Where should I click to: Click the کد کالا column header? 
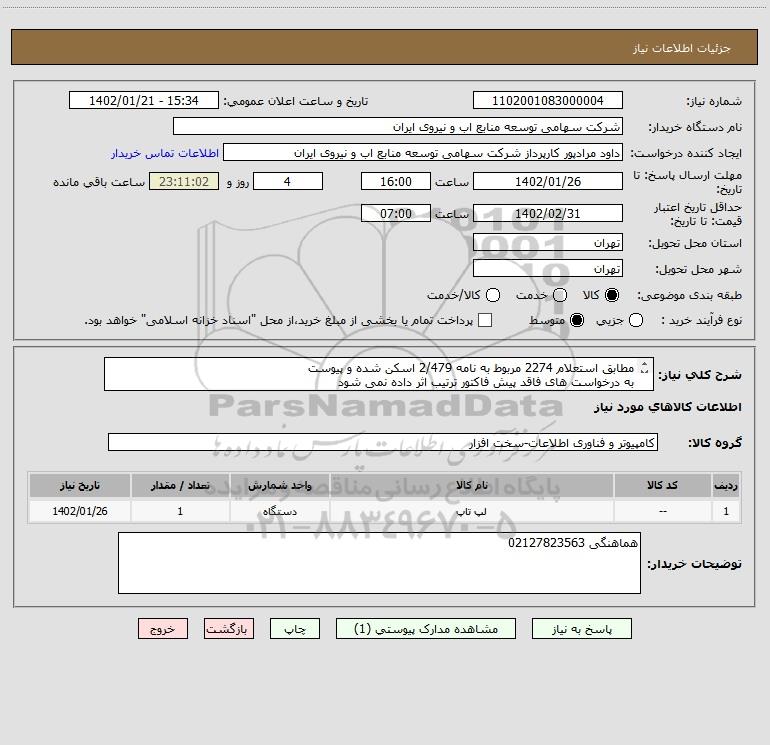click(x=662, y=485)
